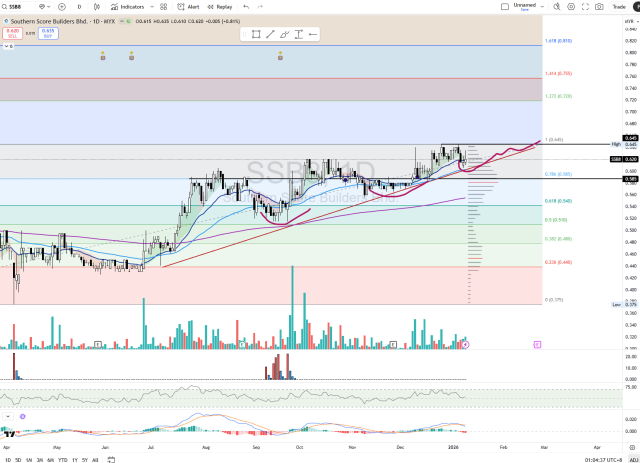Click the 01:04:37 UTC+8 timezone clock

(603, 460)
